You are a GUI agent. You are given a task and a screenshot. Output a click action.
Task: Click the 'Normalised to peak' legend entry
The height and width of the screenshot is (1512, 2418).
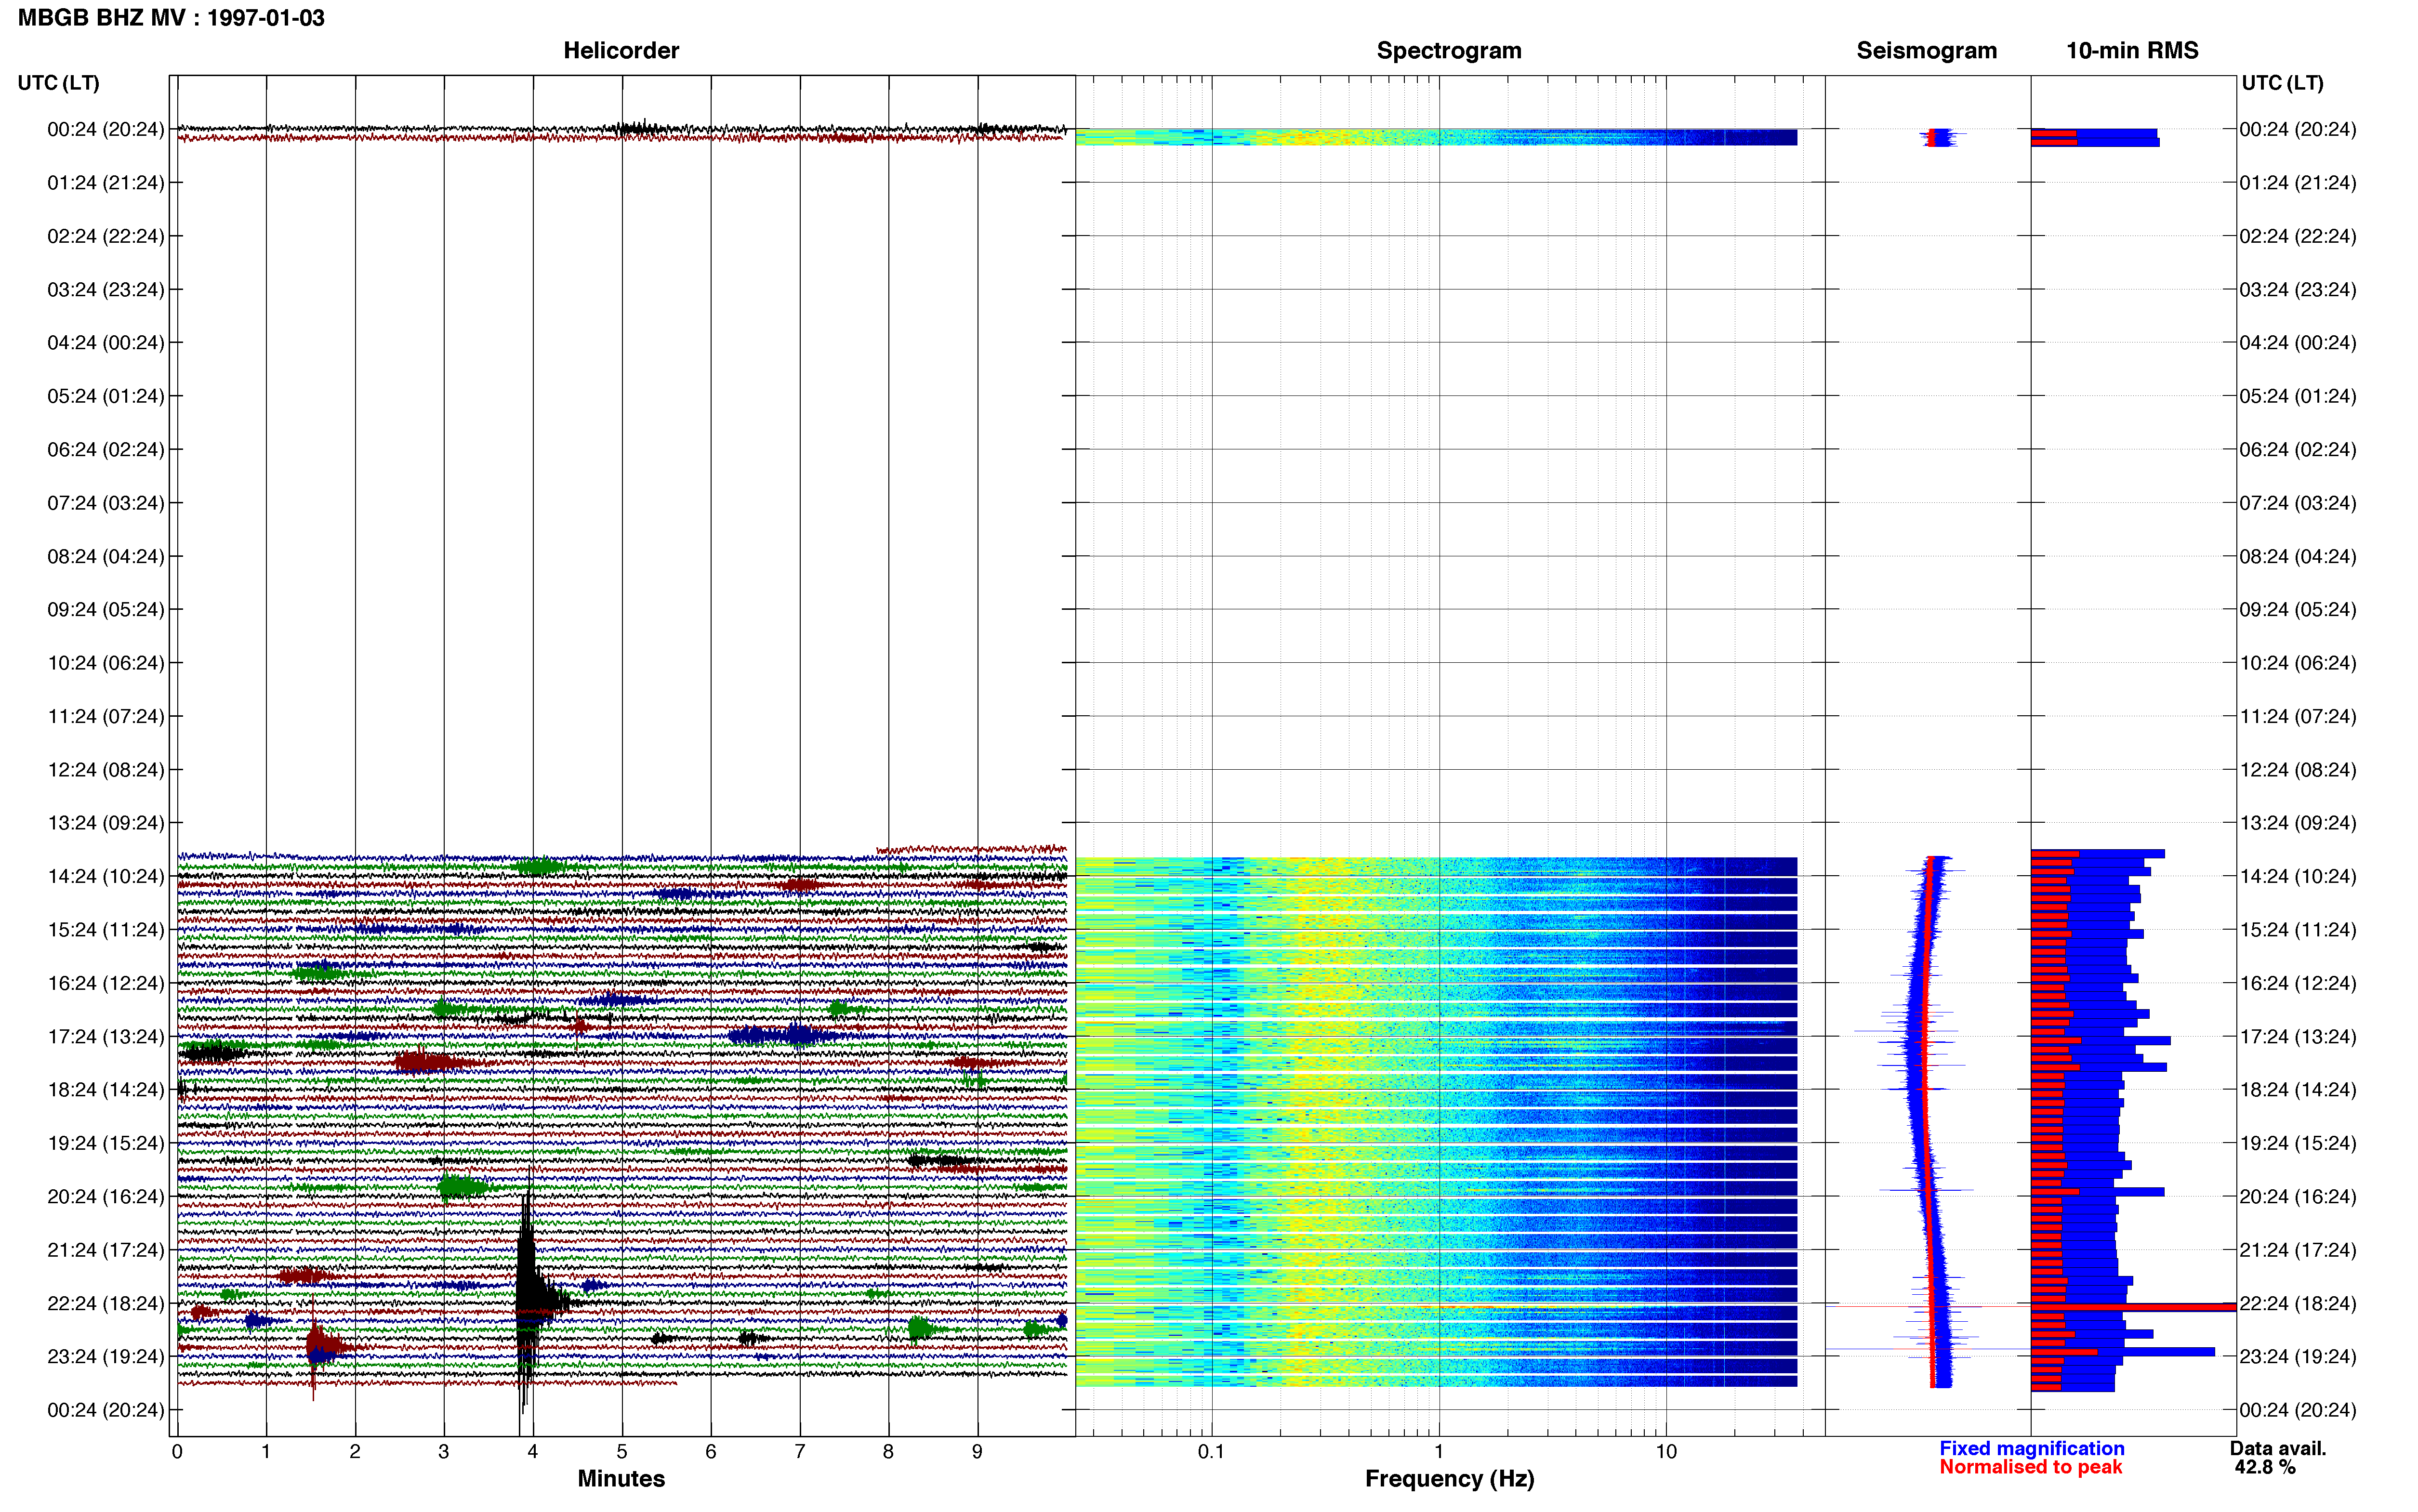point(2030,1467)
